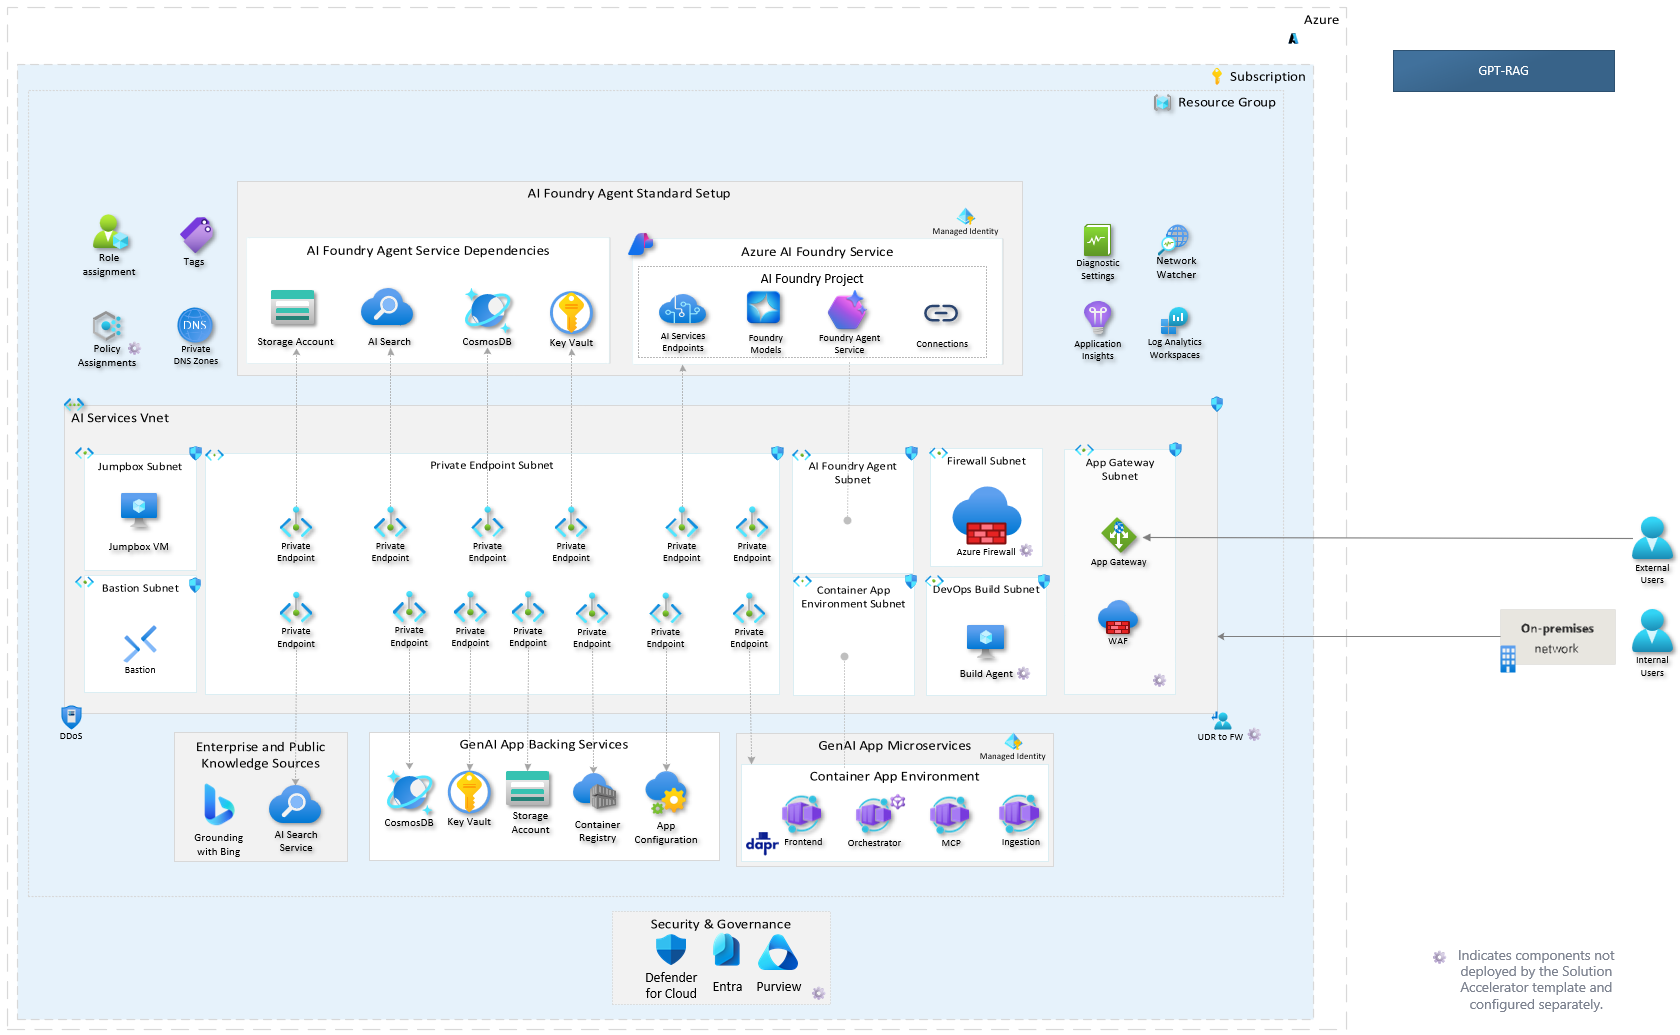The image size is (1680, 1035).
Task: Select the Role assignment icon
Action: click(110, 233)
